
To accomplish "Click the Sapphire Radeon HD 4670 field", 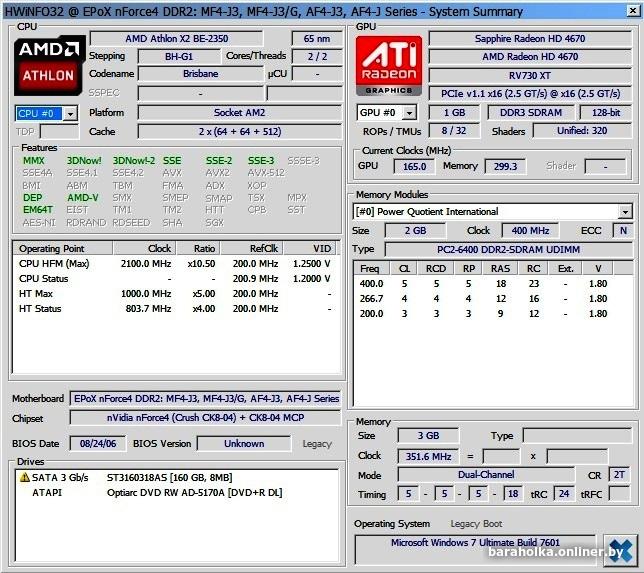I will [x=530, y=38].
